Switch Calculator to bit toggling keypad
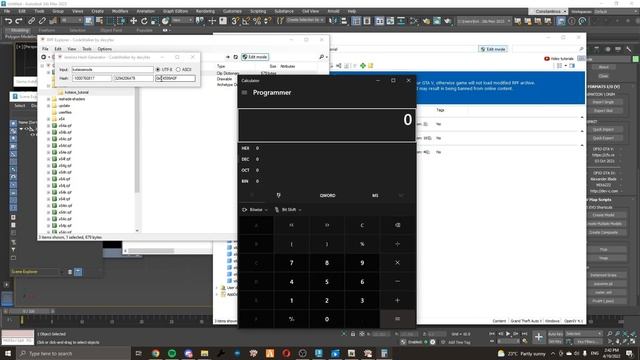 [x=278, y=196]
